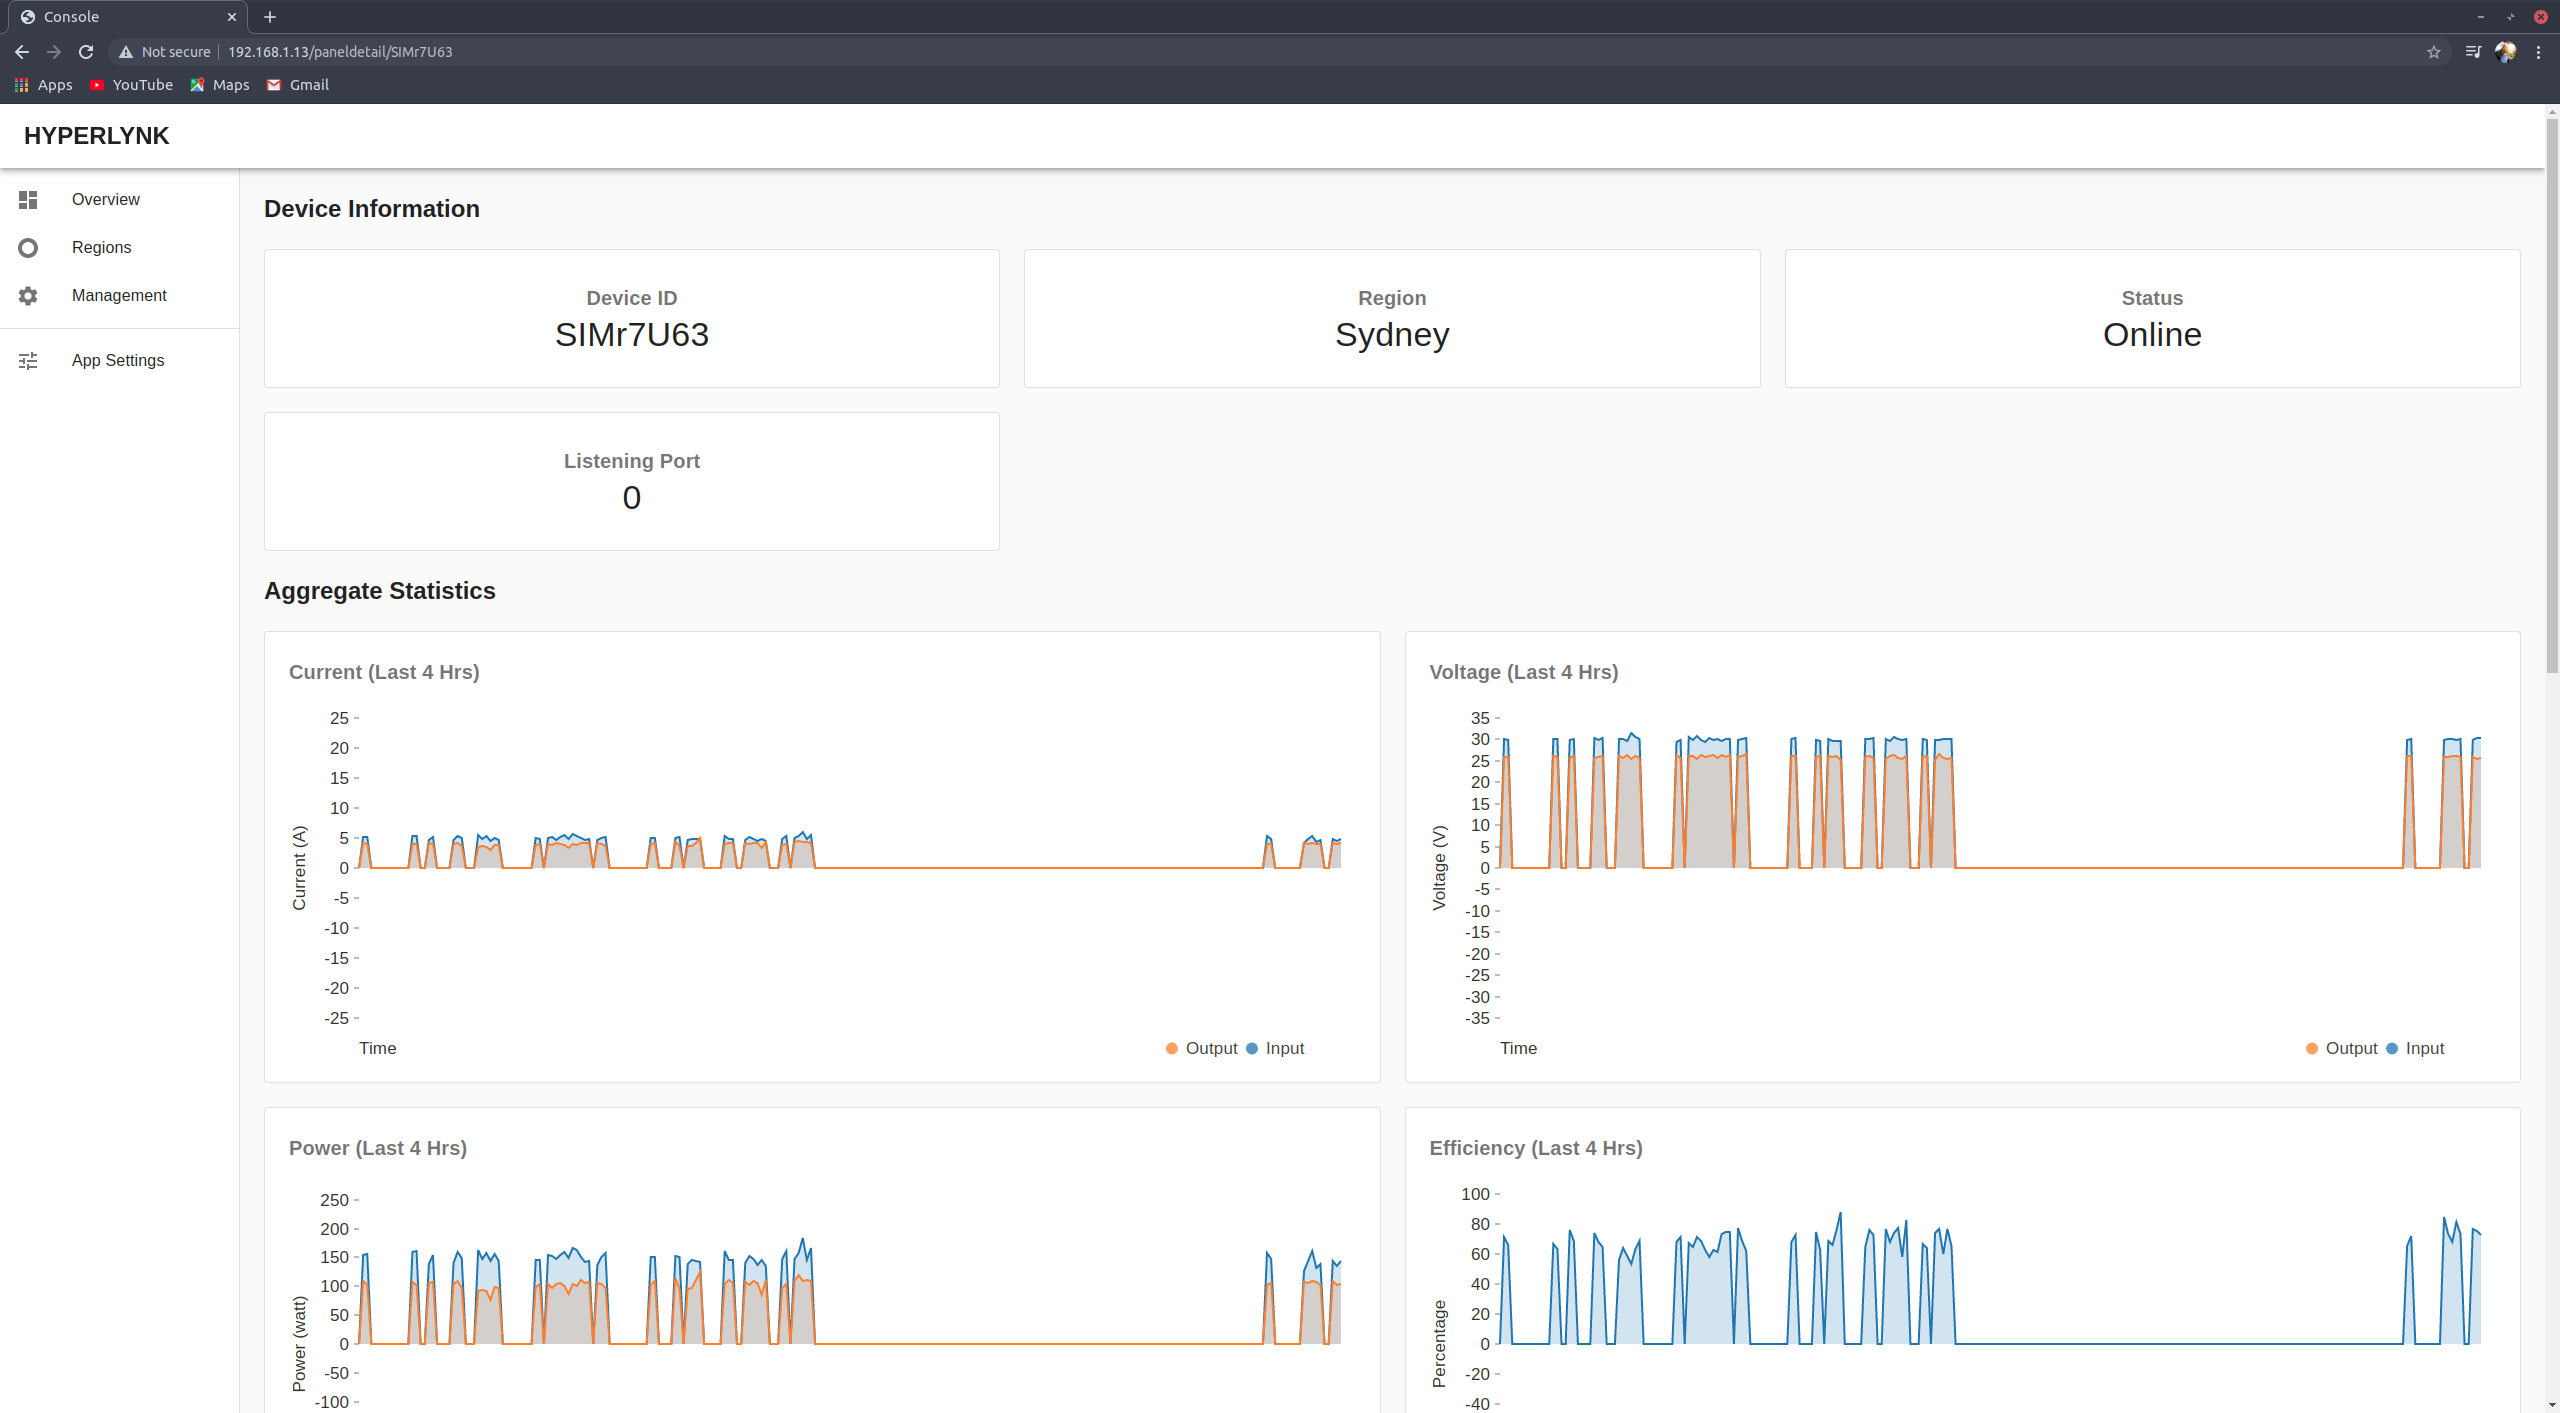Viewport: 2560px width, 1413px height.
Task: Open the Apps bookmark shortcut
Action: (x=44, y=85)
